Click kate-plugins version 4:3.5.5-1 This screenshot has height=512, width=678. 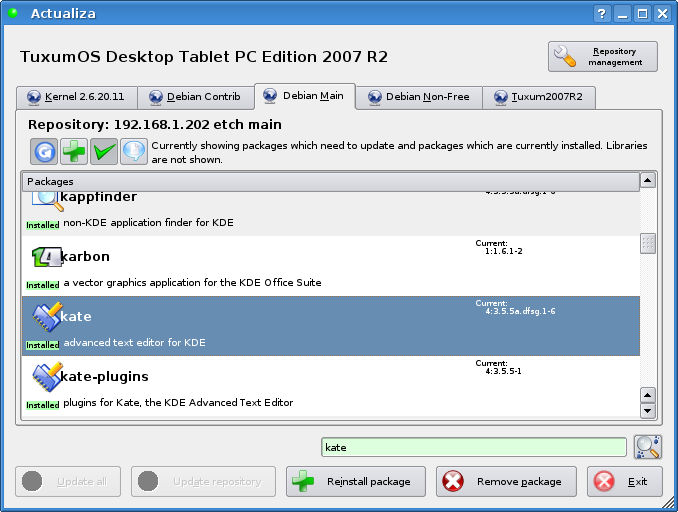(x=503, y=371)
